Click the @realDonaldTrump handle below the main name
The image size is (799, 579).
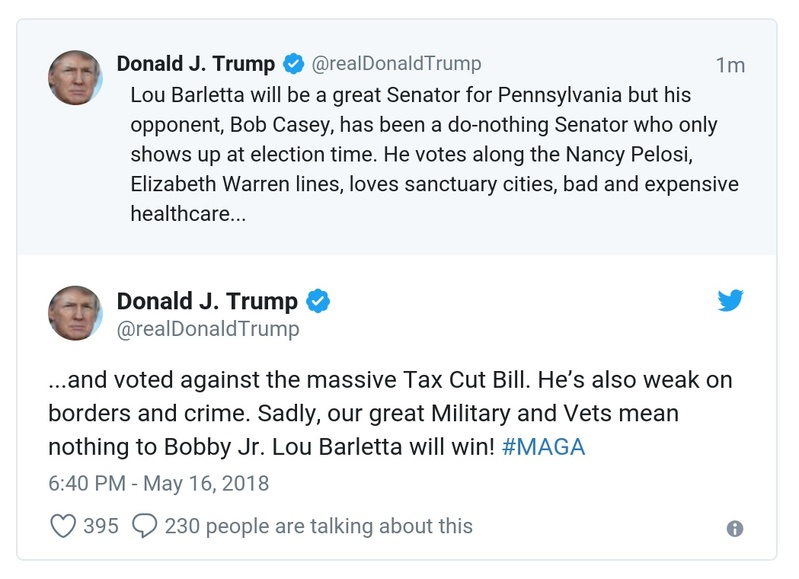point(208,328)
